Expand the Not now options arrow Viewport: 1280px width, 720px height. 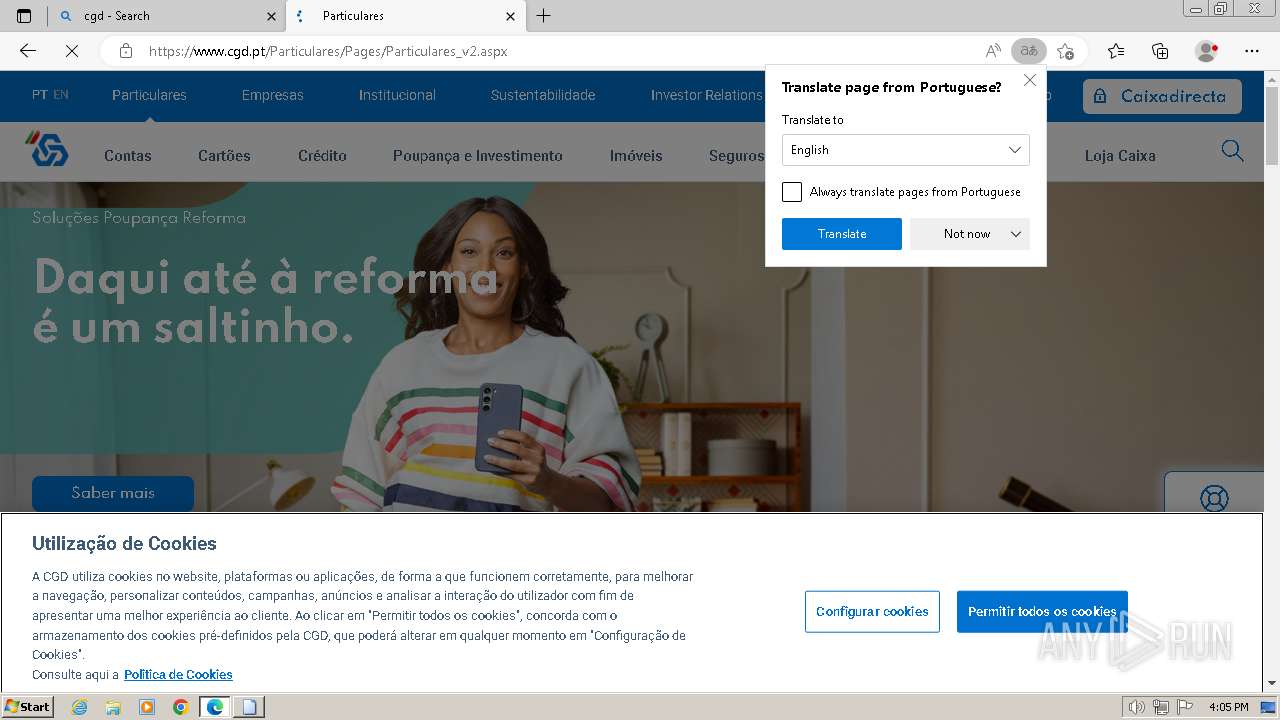pyautogui.click(x=1016, y=234)
